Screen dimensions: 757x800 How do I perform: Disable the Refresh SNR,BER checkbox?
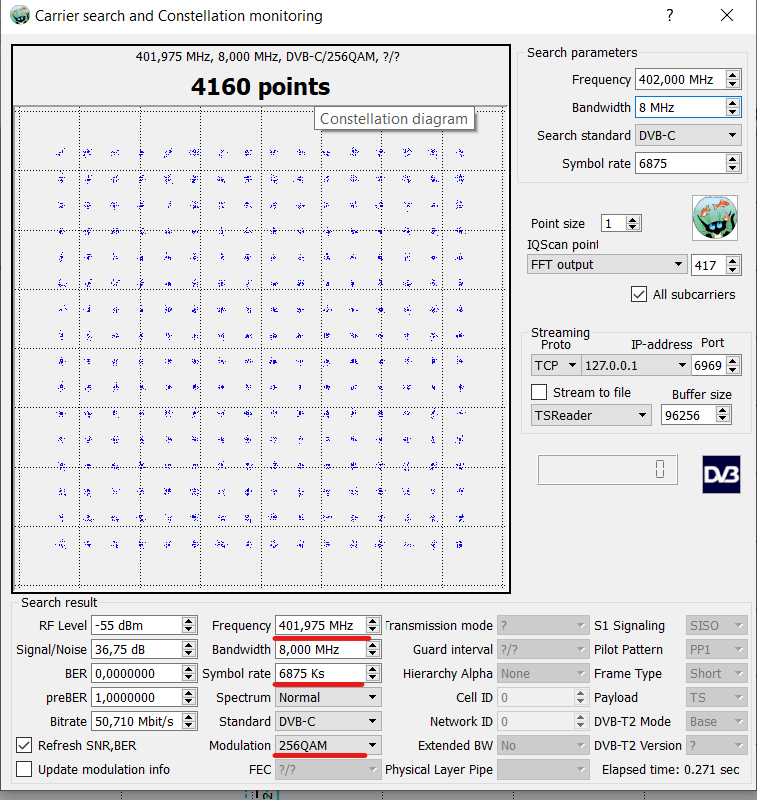(24, 745)
